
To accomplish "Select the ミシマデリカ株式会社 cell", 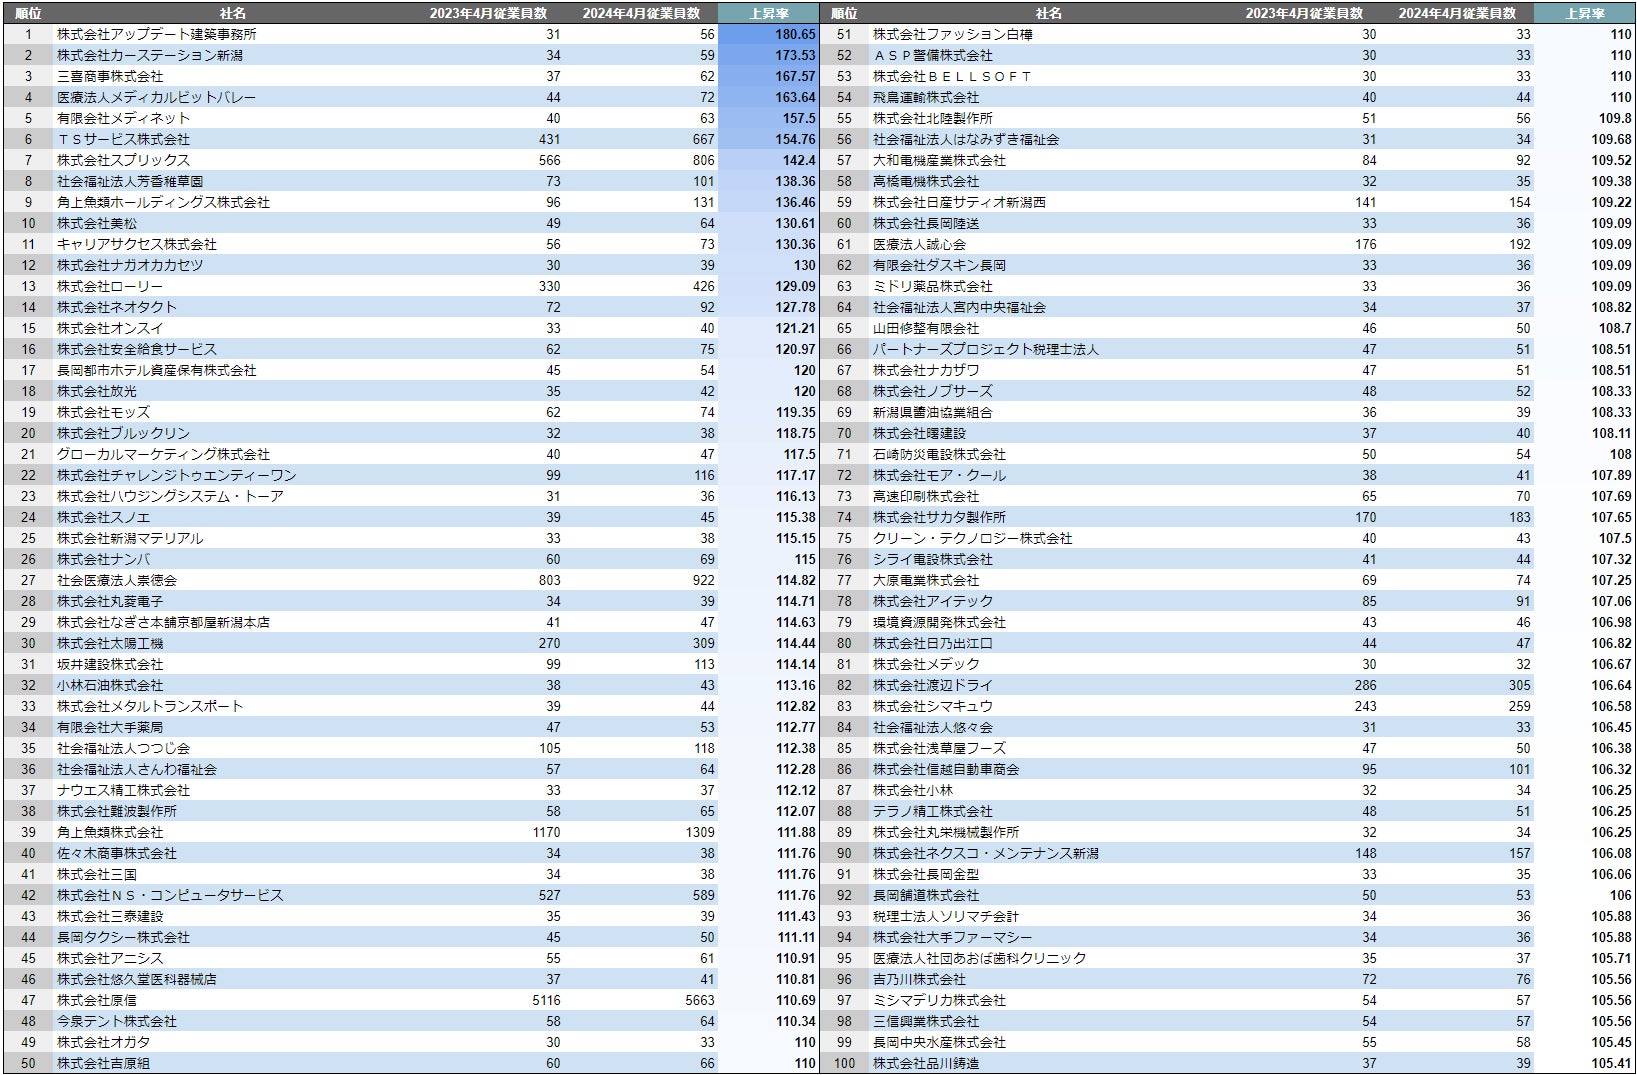I will coord(938,1000).
